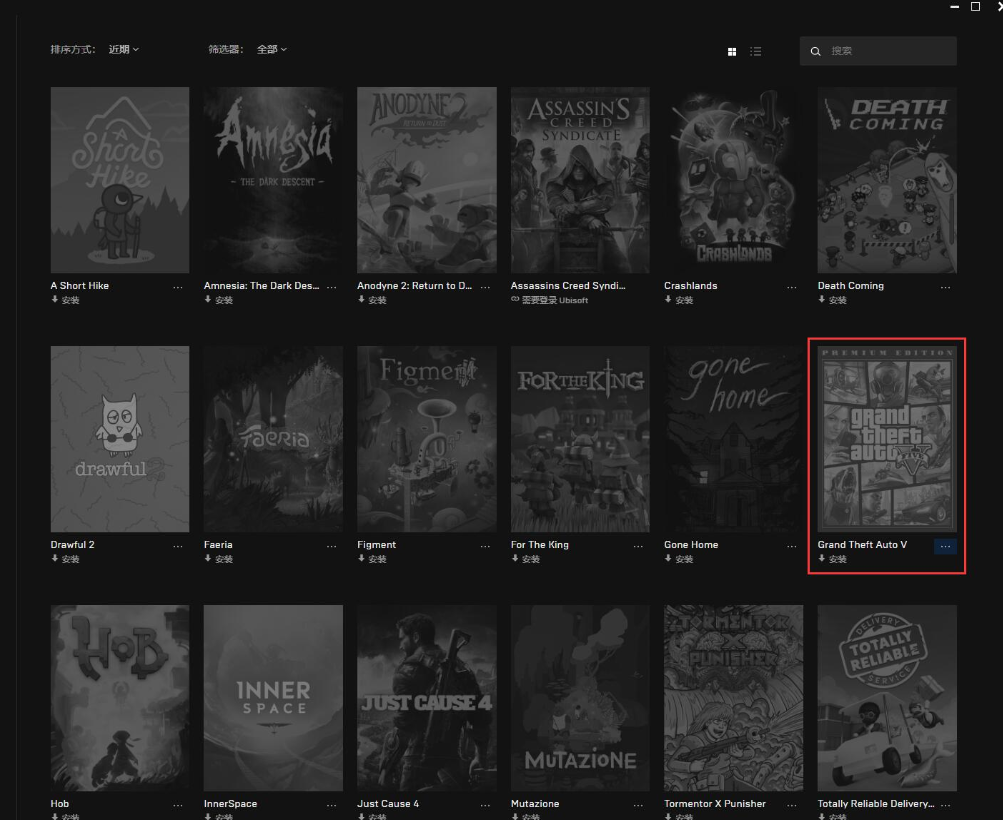This screenshot has width=1003, height=820.
Task: Select the A Short Hike cover art
Action: 120,180
